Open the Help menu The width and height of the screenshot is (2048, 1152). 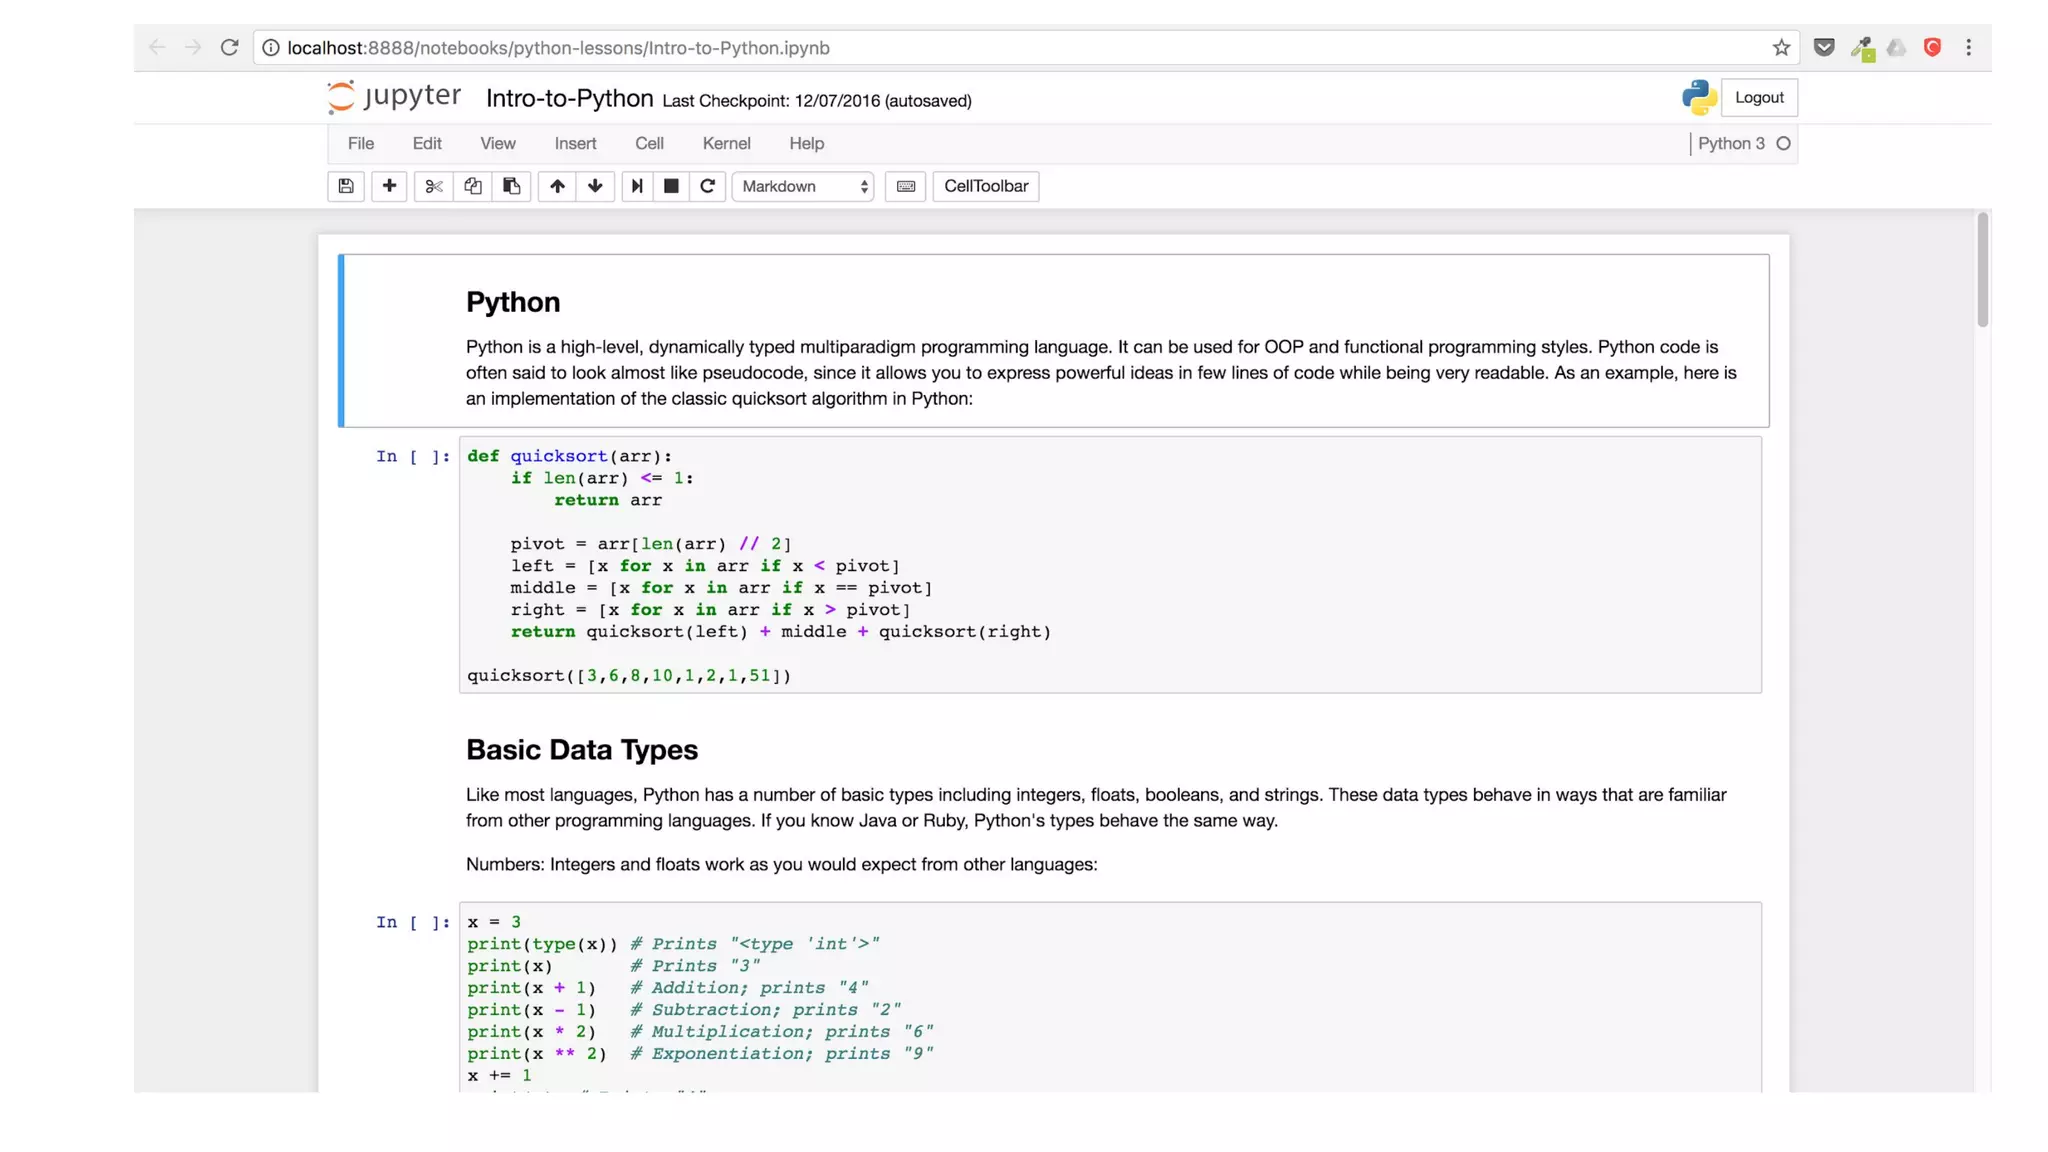click(x=806, y=144)
